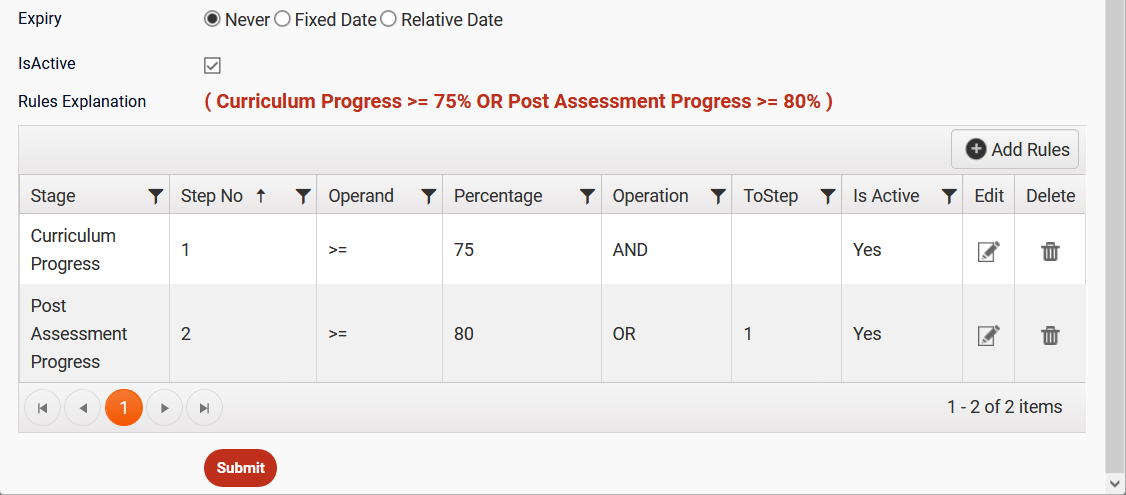Select the Relative Date expiry option

tap(388, 19)
